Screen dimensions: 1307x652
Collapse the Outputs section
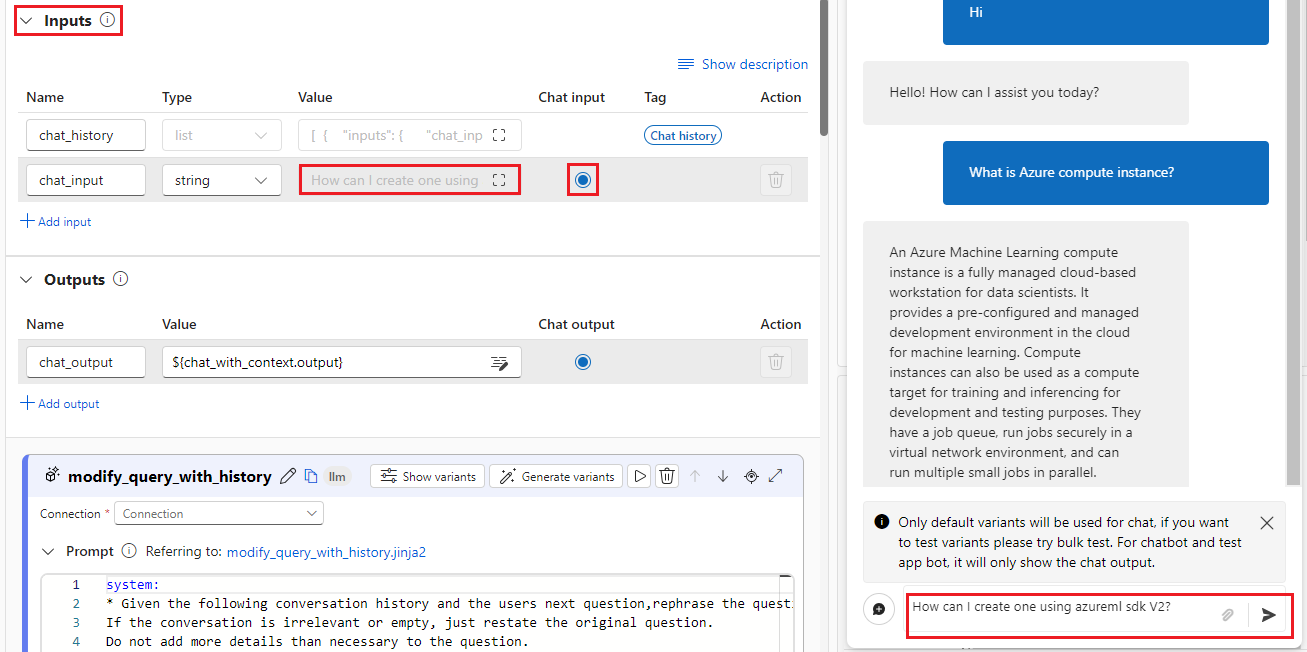(25, 280)
